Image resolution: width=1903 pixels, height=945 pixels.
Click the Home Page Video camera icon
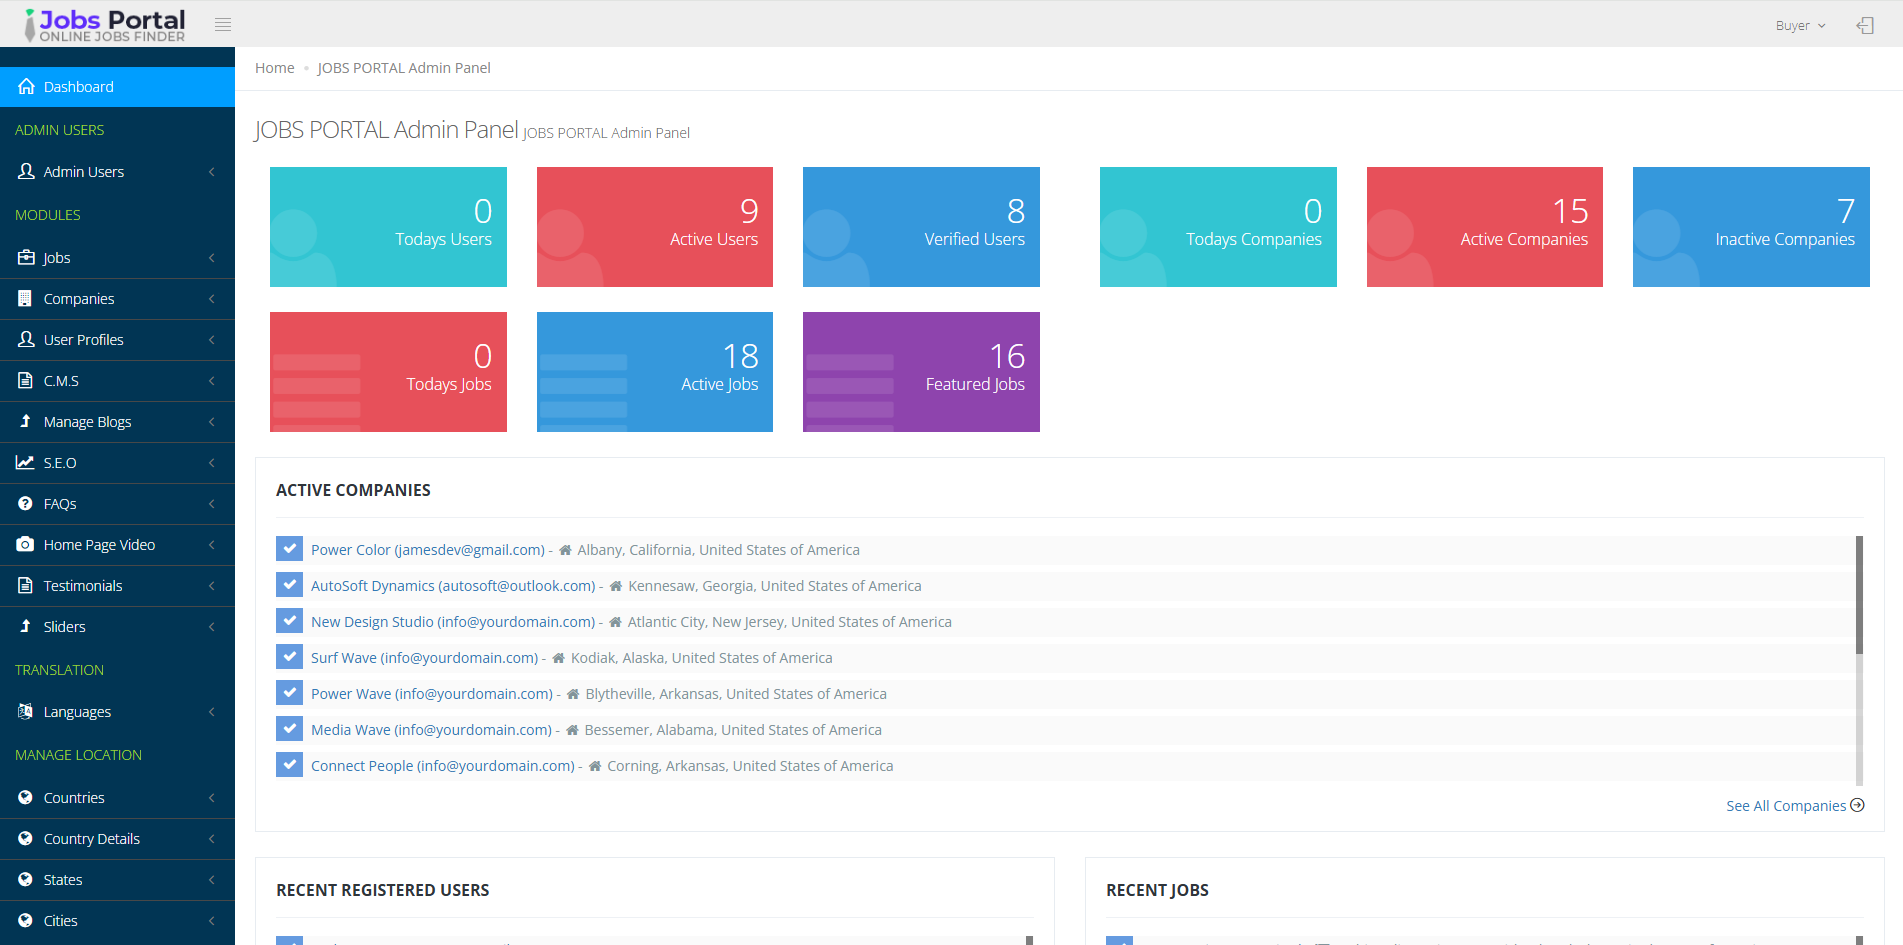[26, 544]
